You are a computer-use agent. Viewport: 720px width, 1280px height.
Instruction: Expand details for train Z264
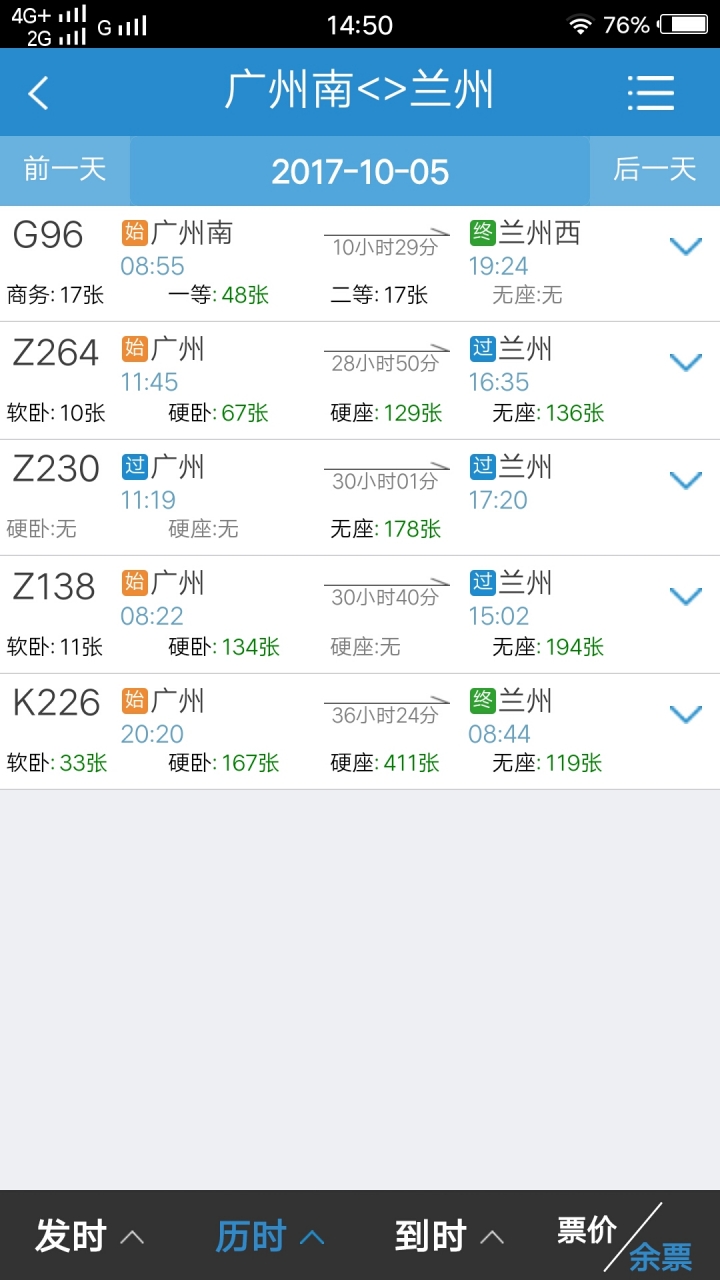pos(685,362)
